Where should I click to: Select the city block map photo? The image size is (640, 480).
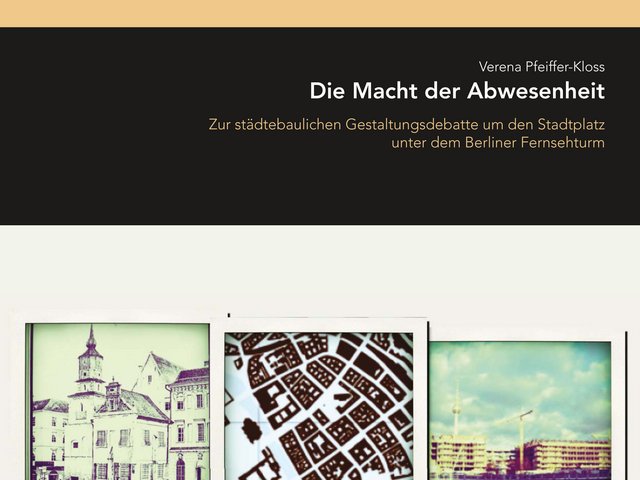pos(319,406)
